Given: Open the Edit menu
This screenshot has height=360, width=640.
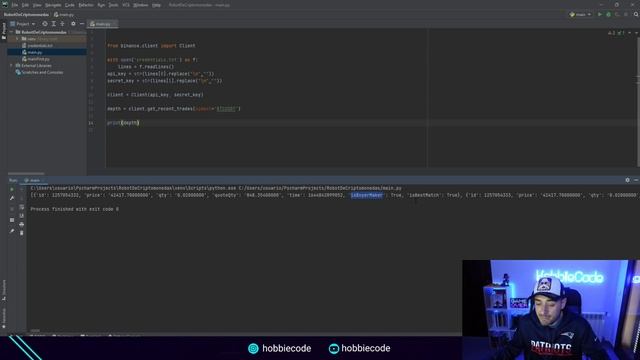Looking at the screenshot, I should click(x=25, y=5).
